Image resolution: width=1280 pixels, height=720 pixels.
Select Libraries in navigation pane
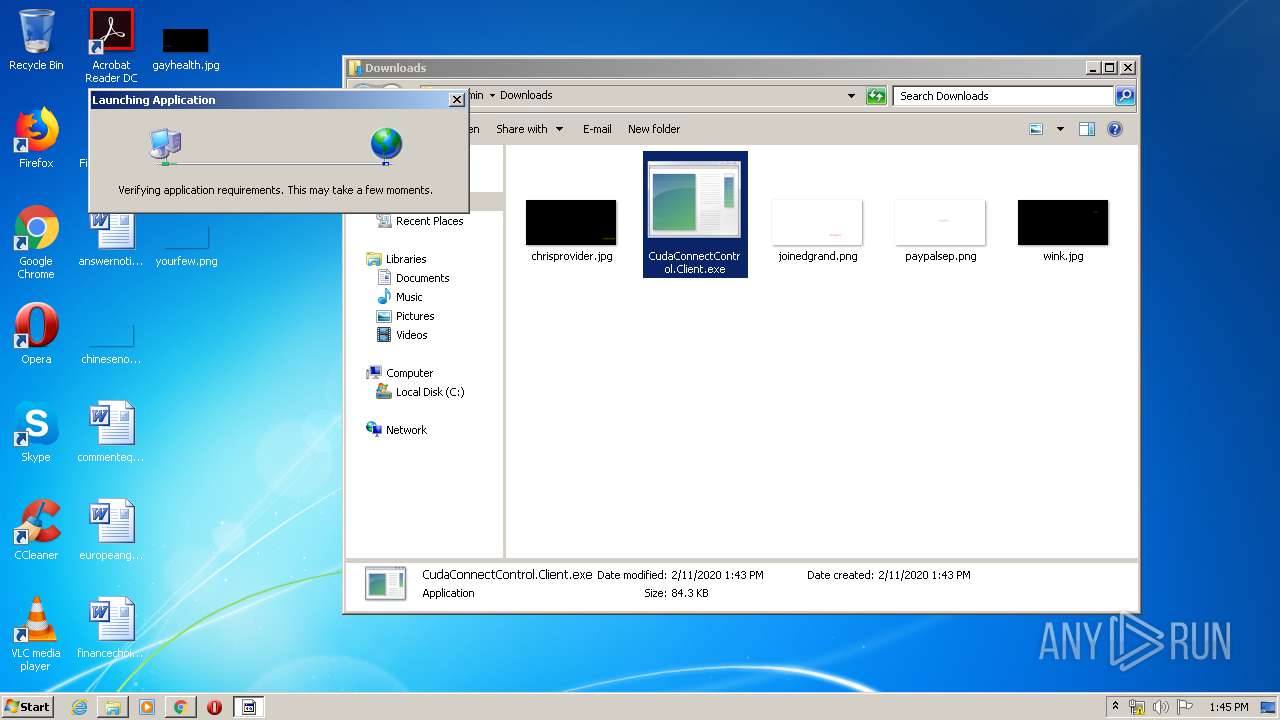coord(397,259)
